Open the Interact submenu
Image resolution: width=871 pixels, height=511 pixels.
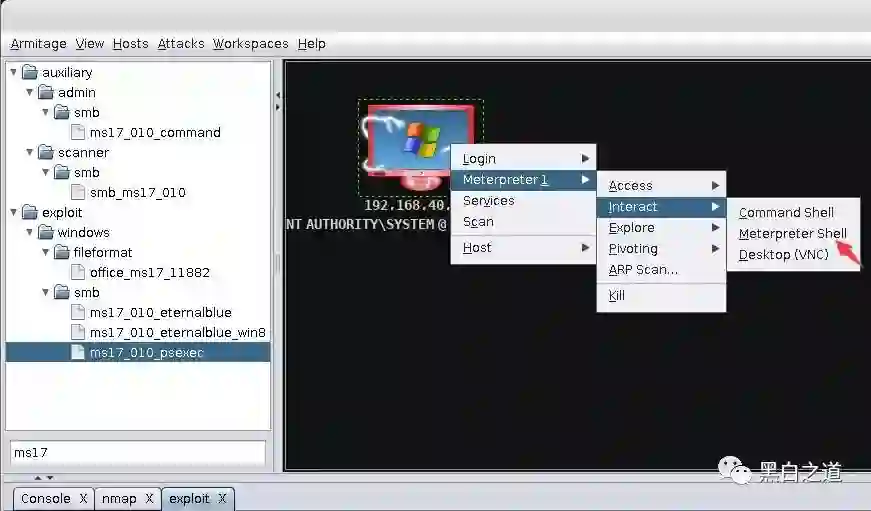(x=661, y=207)
